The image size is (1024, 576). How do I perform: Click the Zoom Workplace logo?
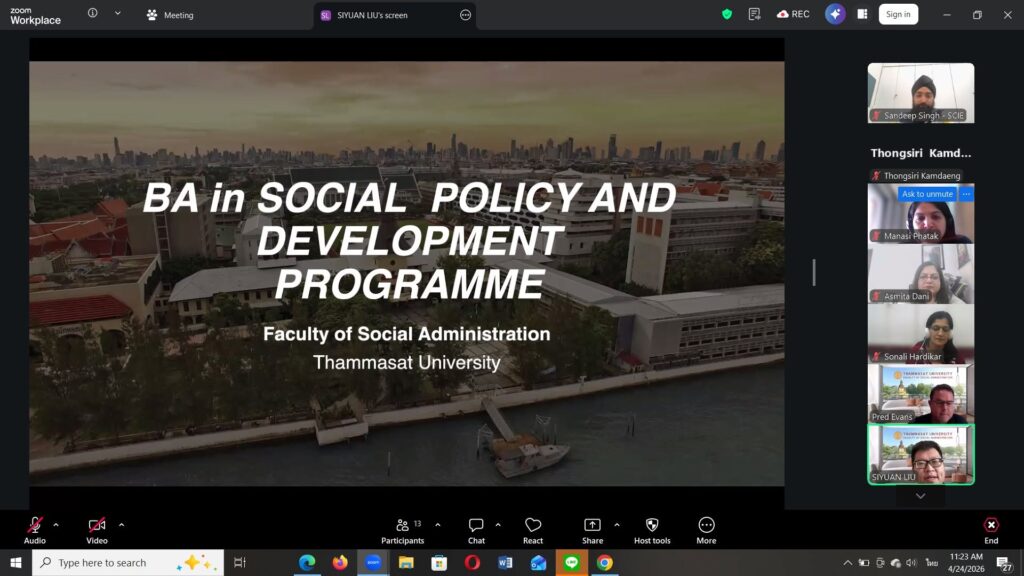[x=35, y=16]
